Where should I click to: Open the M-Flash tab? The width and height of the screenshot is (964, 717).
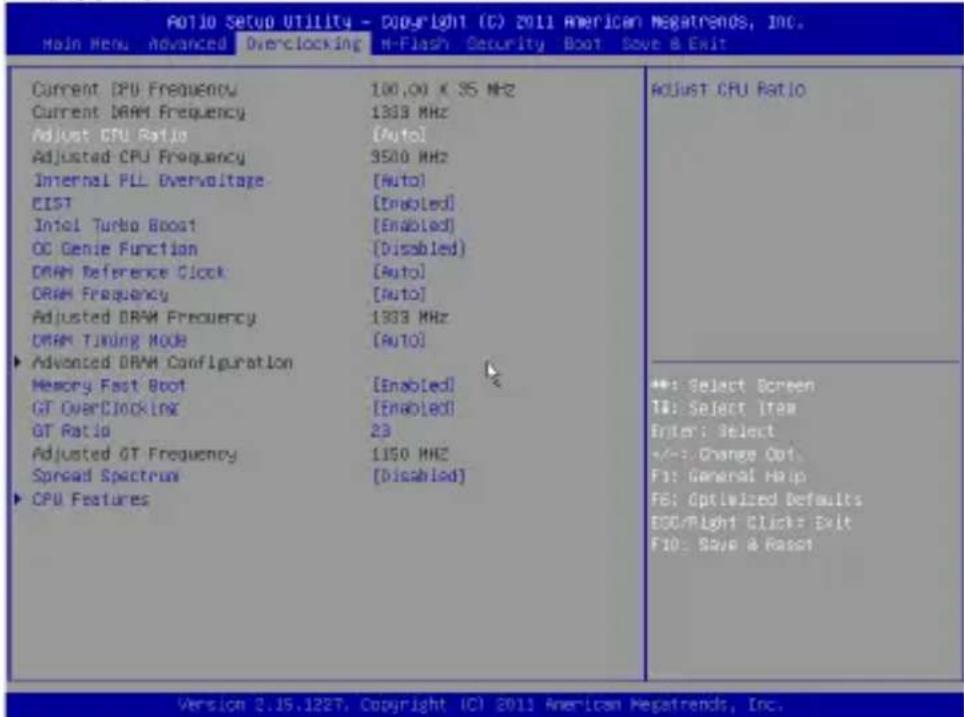click(414, 44)
